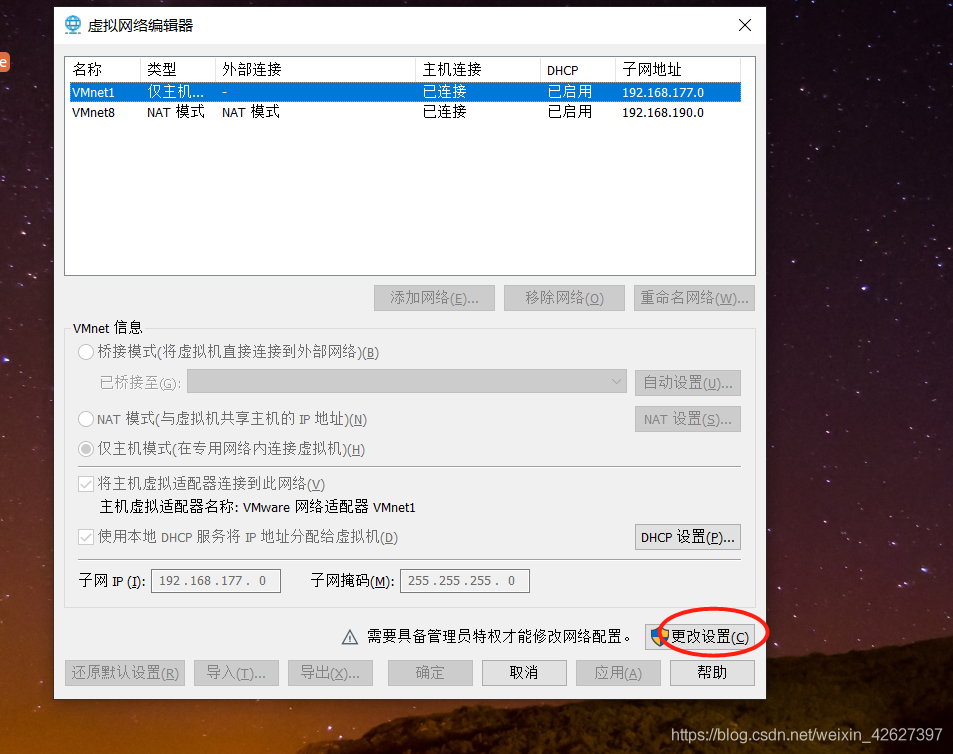This screenshot has height=754, width=953.
Task: Click the 帮助 button
Action: 712,673
